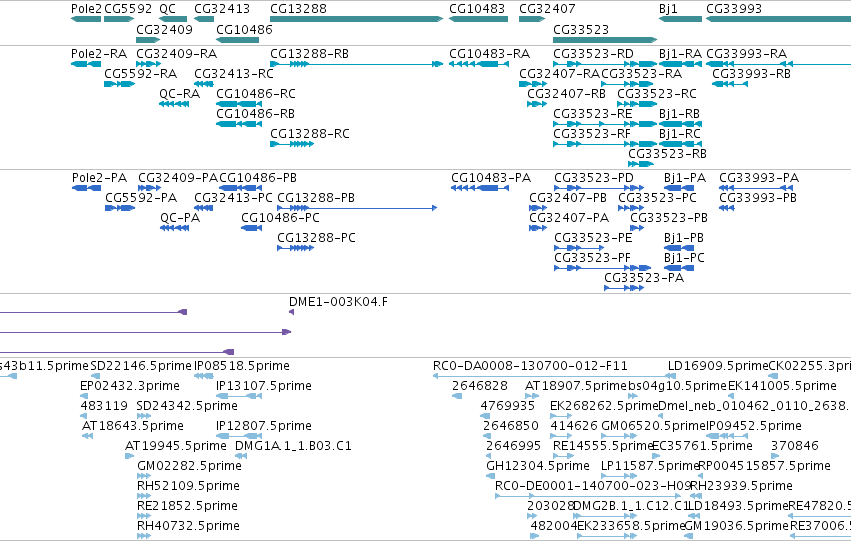The width and height of the screenshot is (851, 541).
Task: Select protein CG33523-PA
Action: pyautogui.click(x=624, y=288)
